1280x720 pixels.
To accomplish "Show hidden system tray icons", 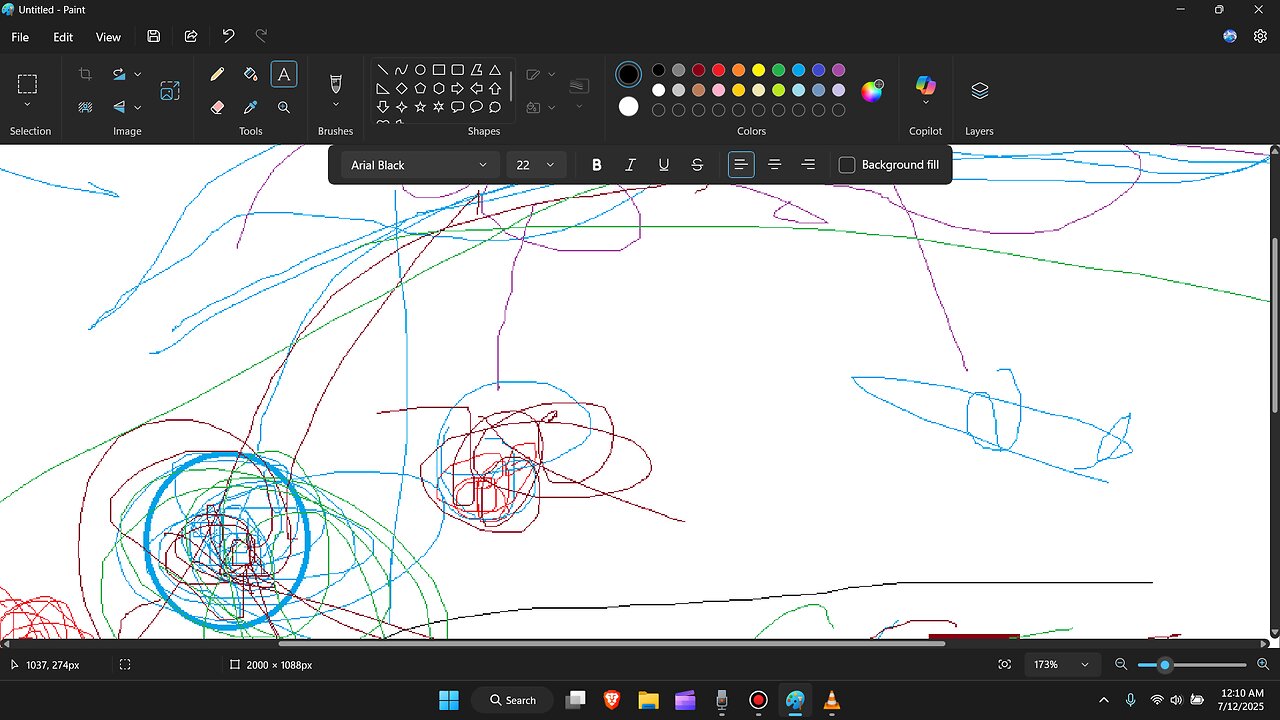I will (x=1103, y=700).
